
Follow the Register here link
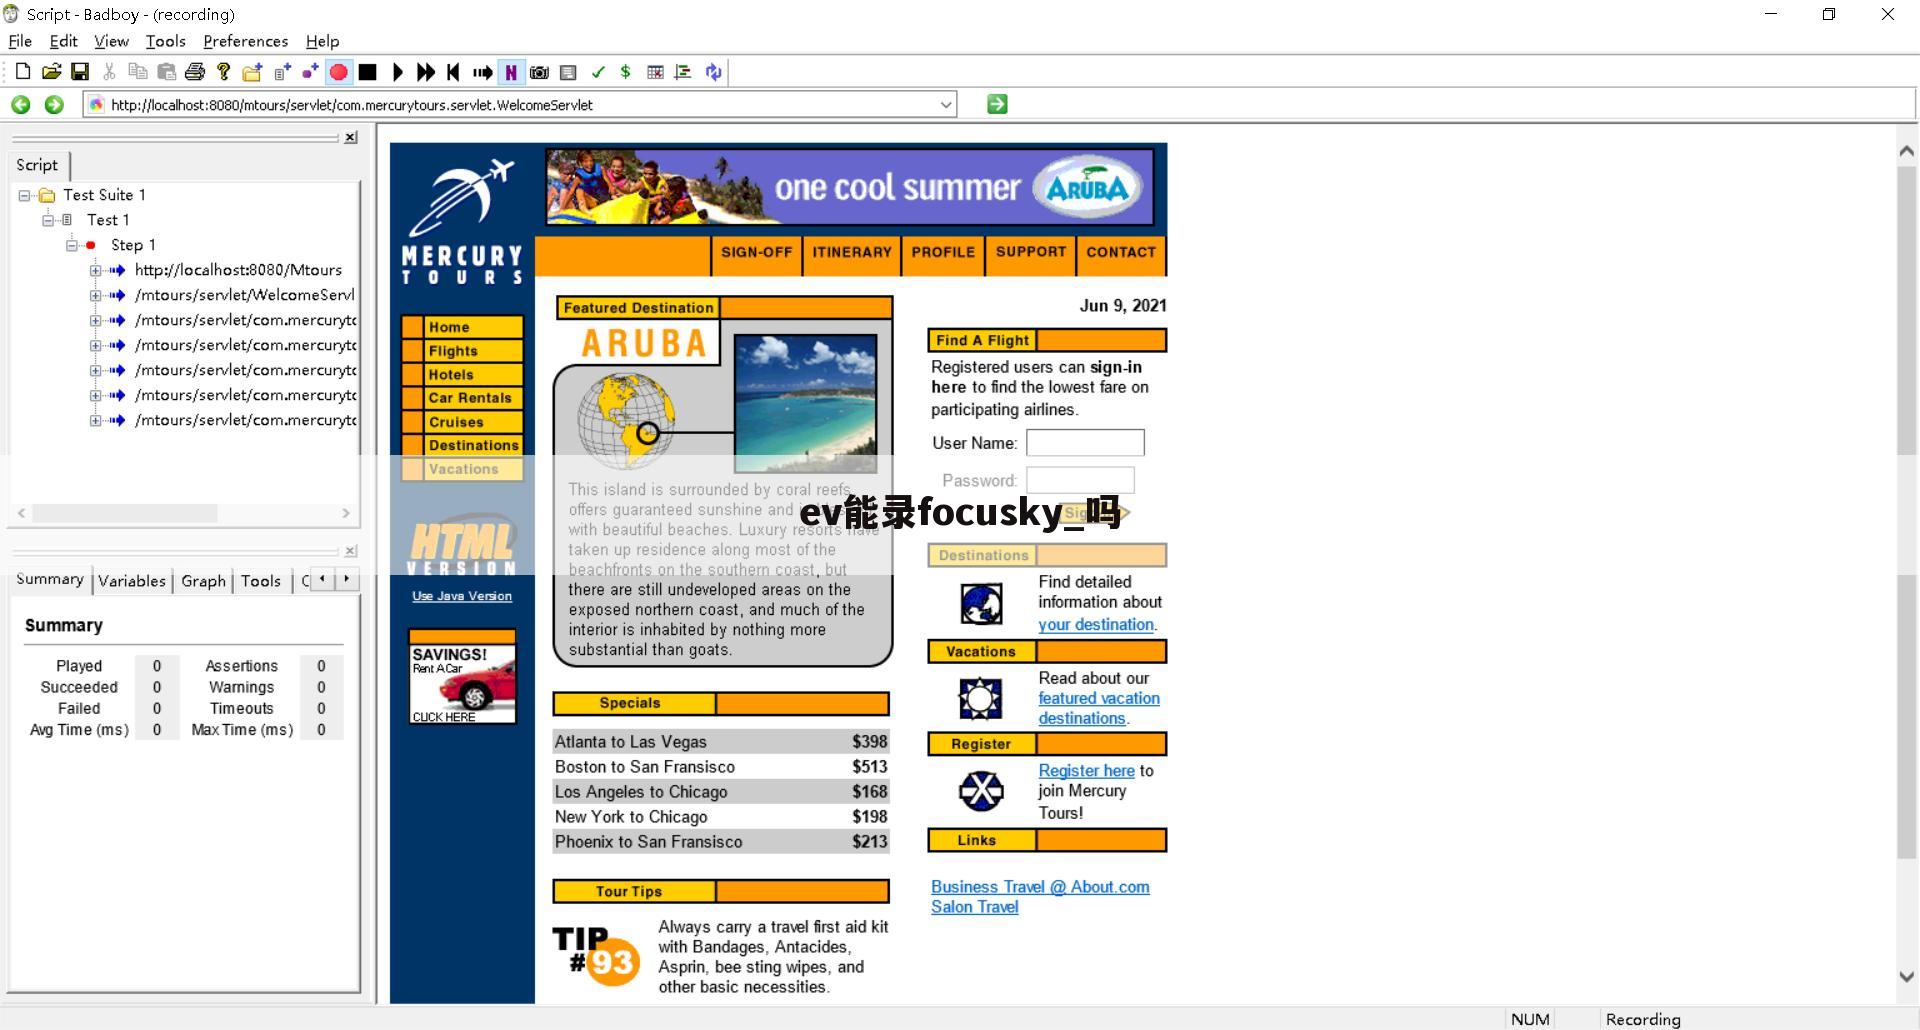coord(1086,771)
